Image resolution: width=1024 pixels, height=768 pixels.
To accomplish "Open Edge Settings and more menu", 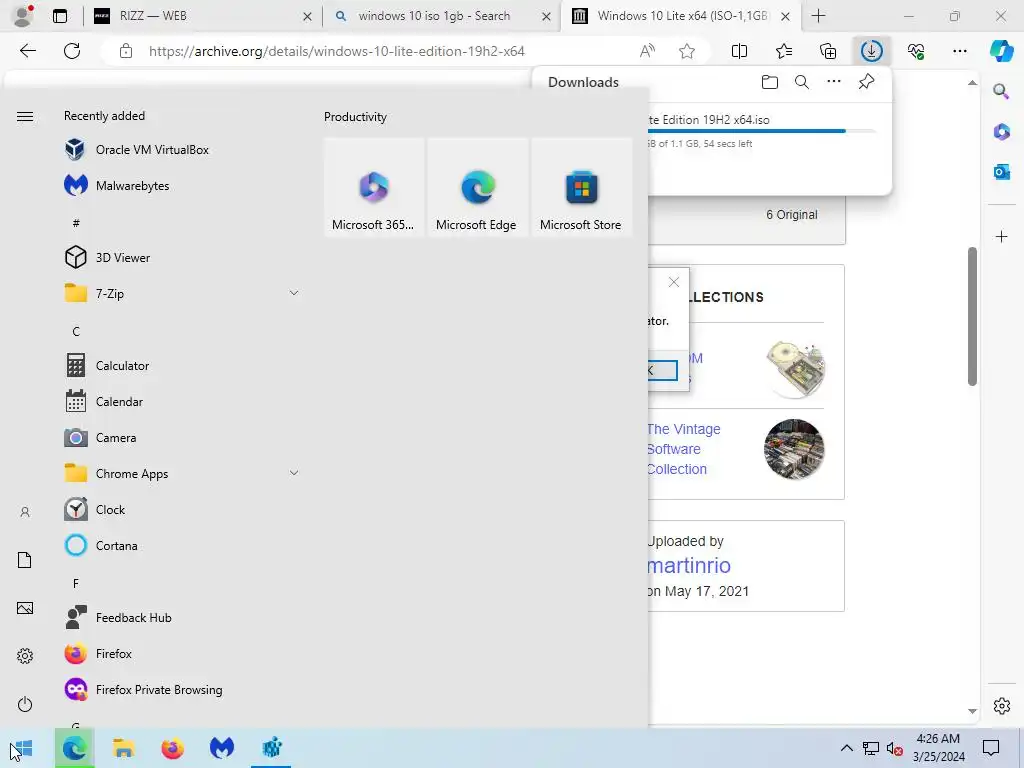I will [959, 51].
